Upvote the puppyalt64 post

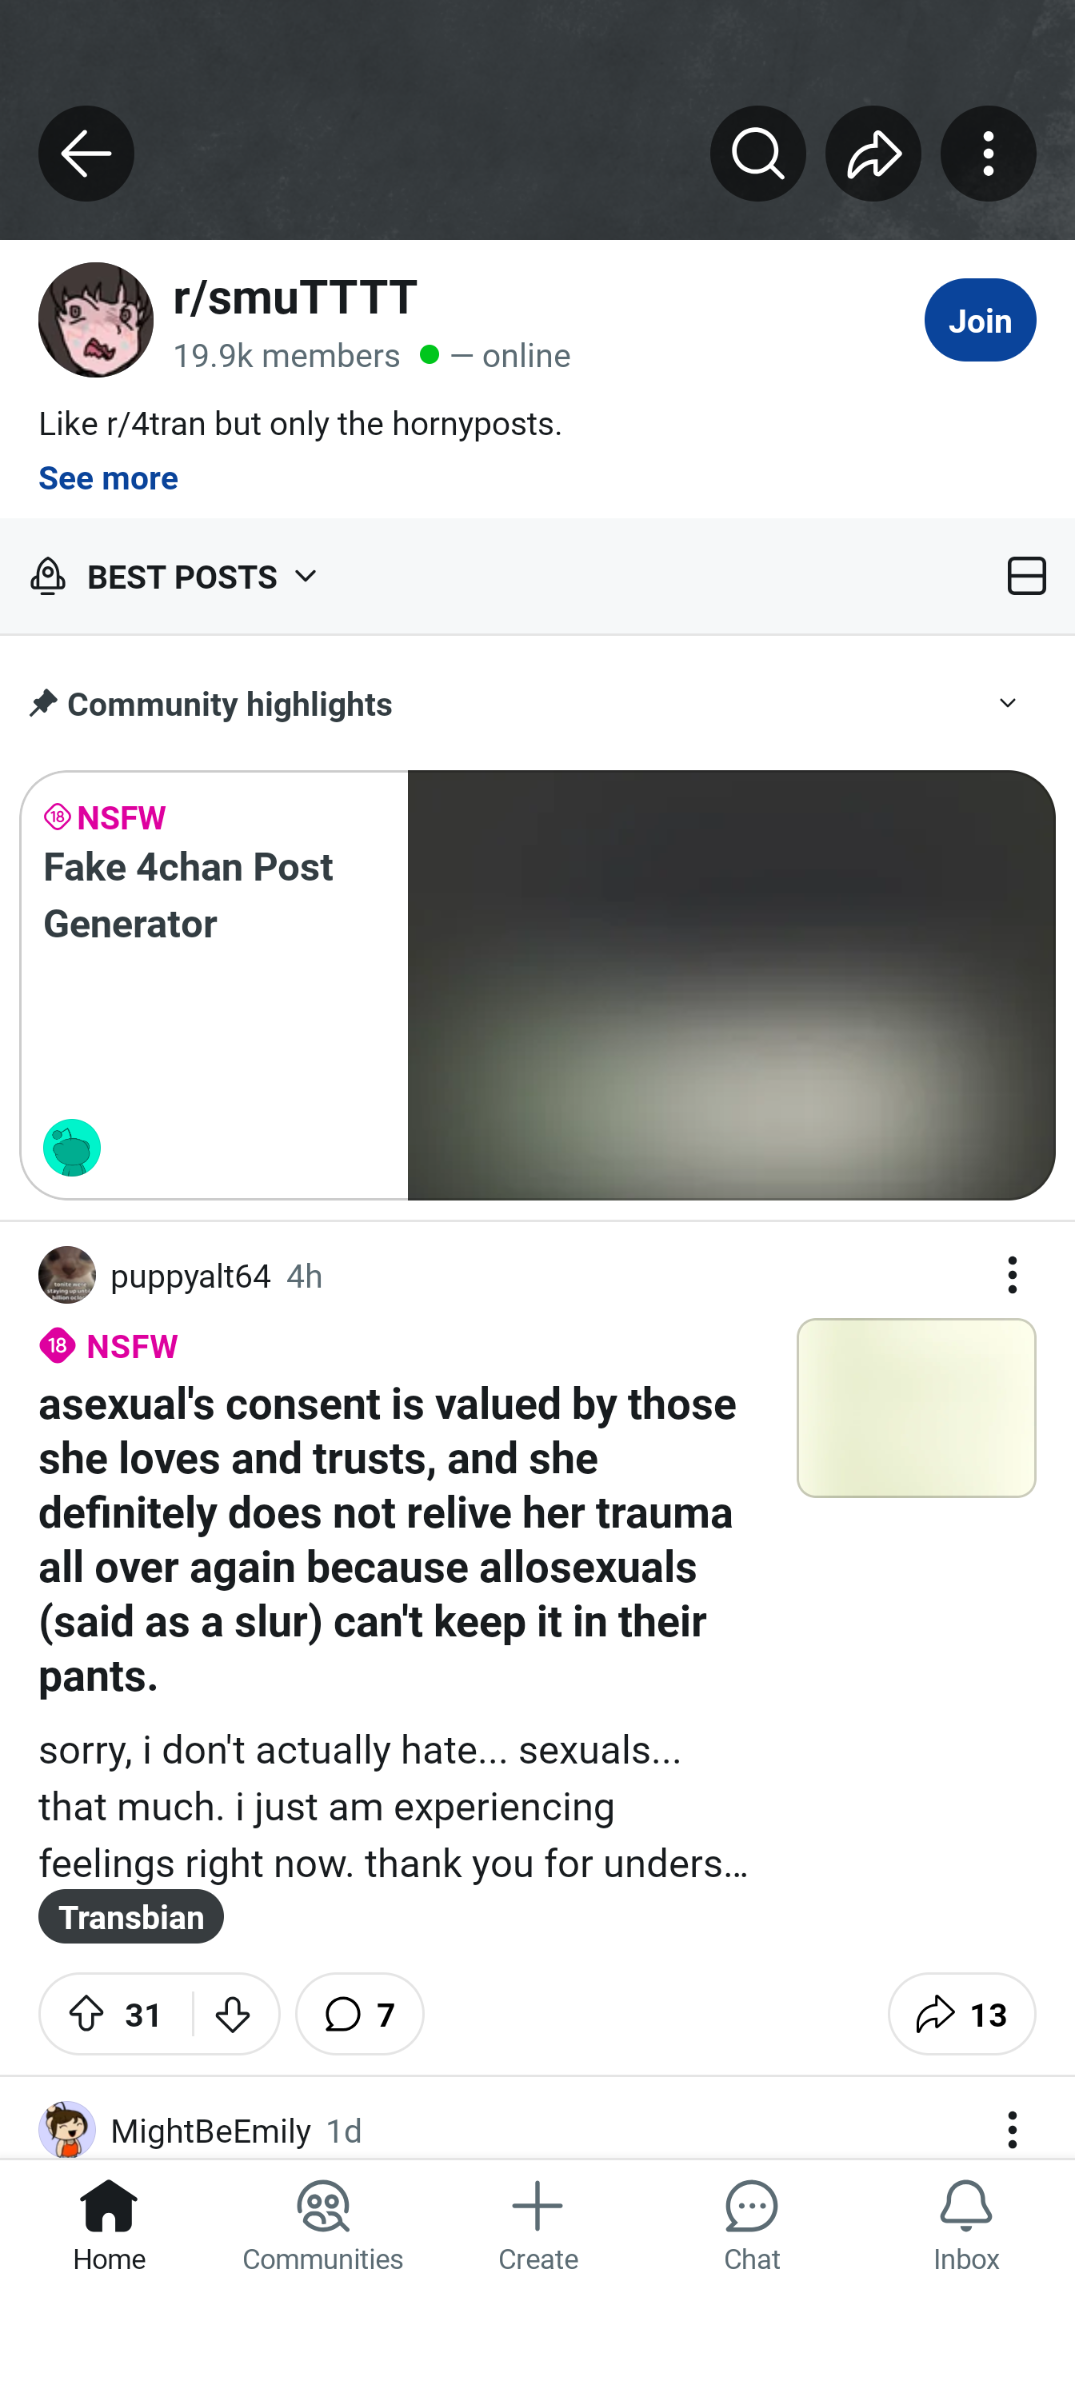click(x=87, y=2013)
